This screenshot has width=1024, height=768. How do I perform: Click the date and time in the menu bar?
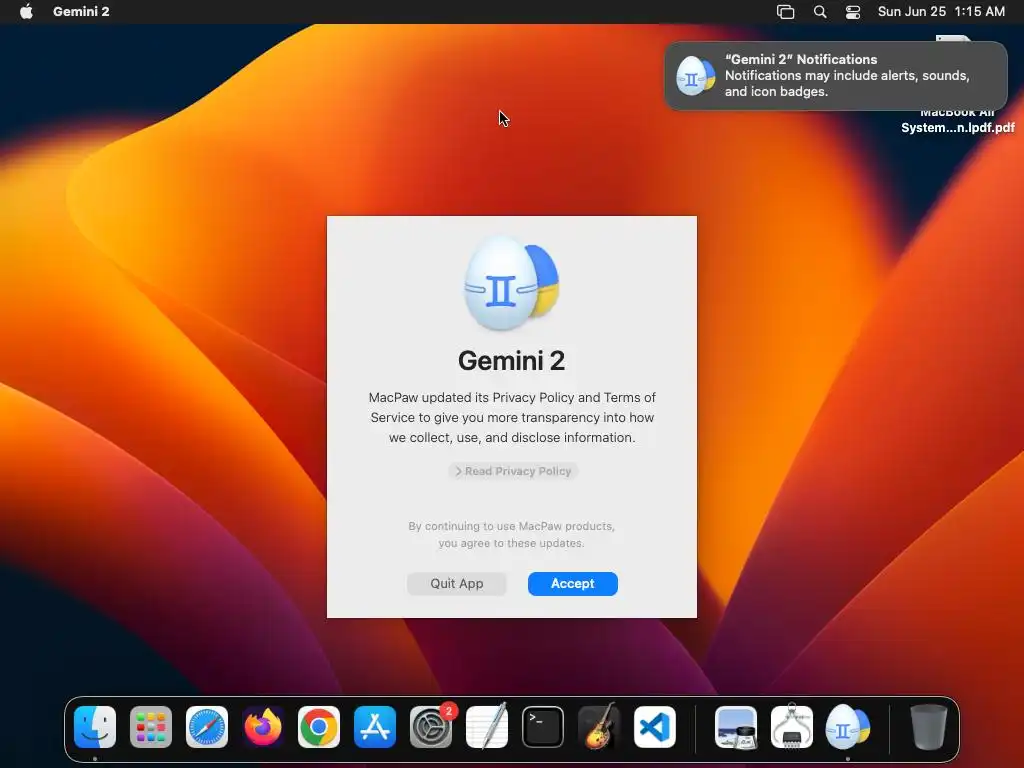tap(941, 11)
